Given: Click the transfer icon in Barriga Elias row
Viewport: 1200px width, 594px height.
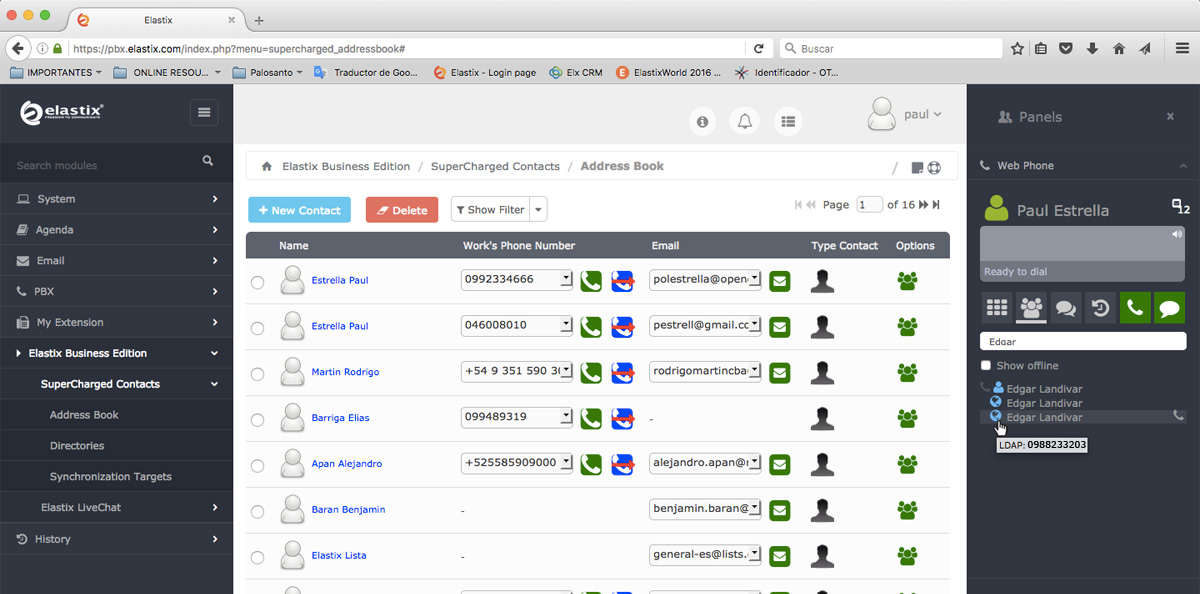Looking at the screenshot, I should click(623, 418).
